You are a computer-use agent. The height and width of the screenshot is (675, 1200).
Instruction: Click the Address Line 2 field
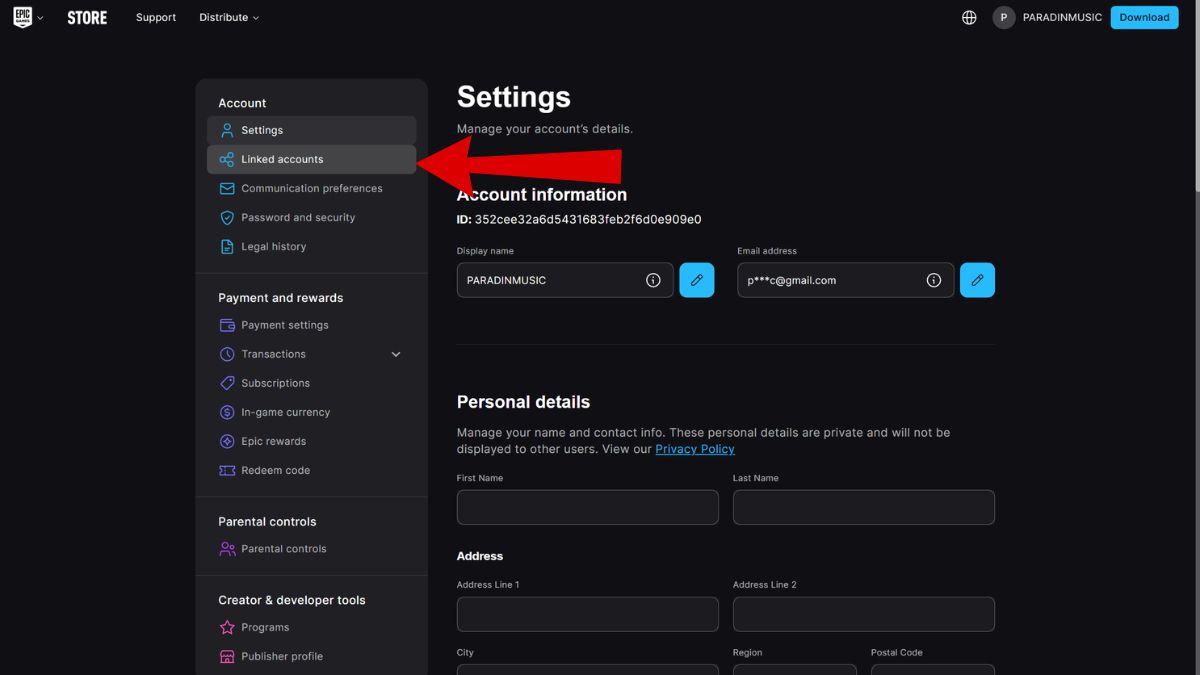864,614
